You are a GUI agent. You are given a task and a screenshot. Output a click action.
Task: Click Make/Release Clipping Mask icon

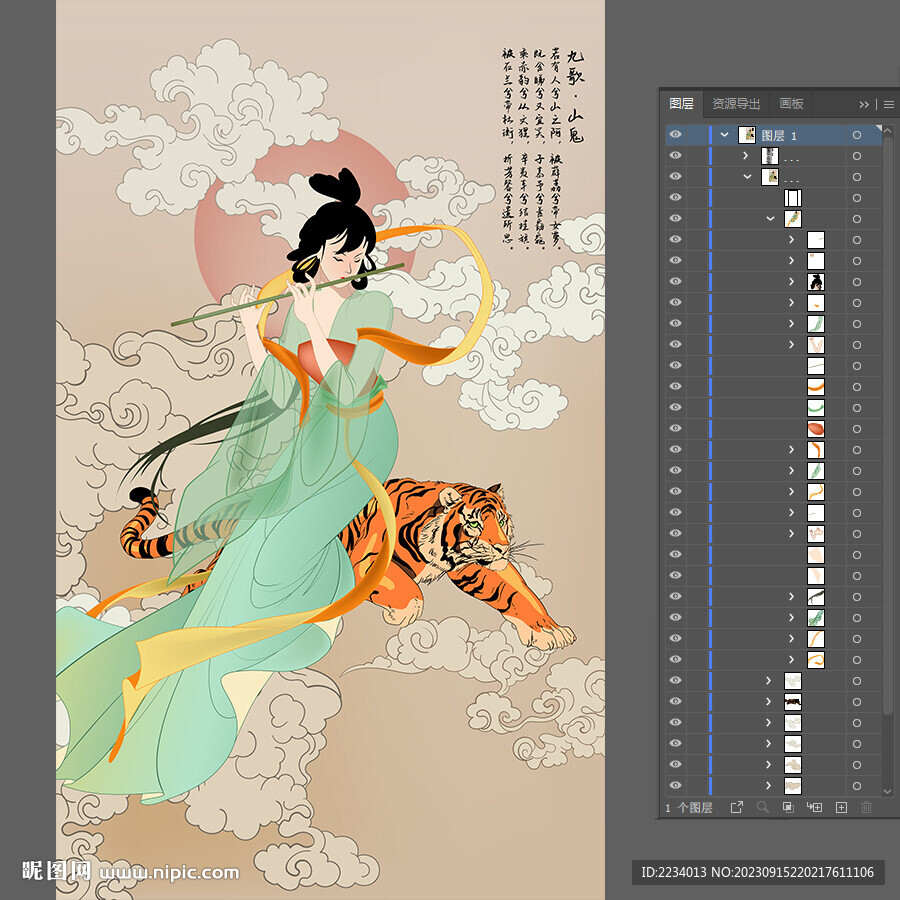pos(788,807)
